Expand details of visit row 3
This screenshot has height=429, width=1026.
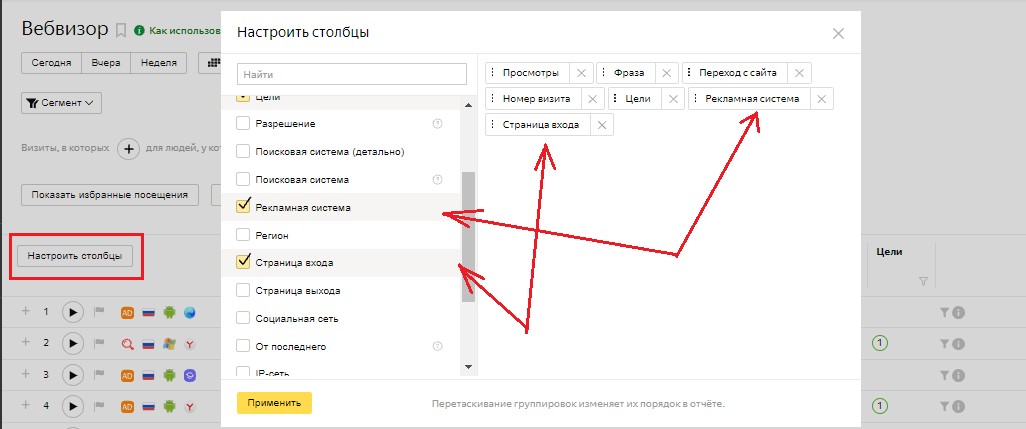tap(26, 373)
